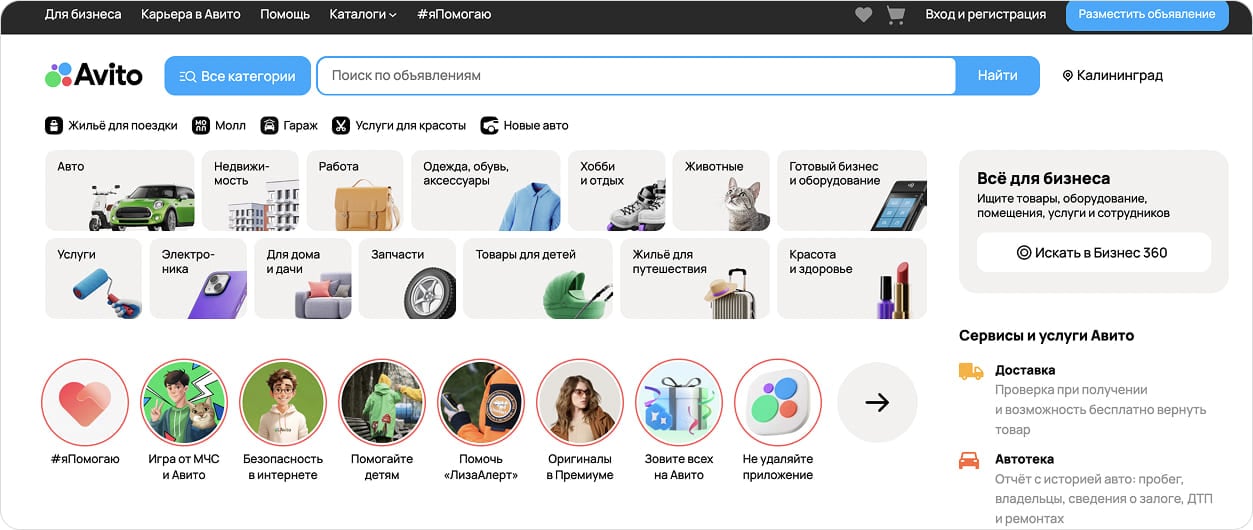Focus the Поиск по объявлениям search field

(x=636, y=76)
